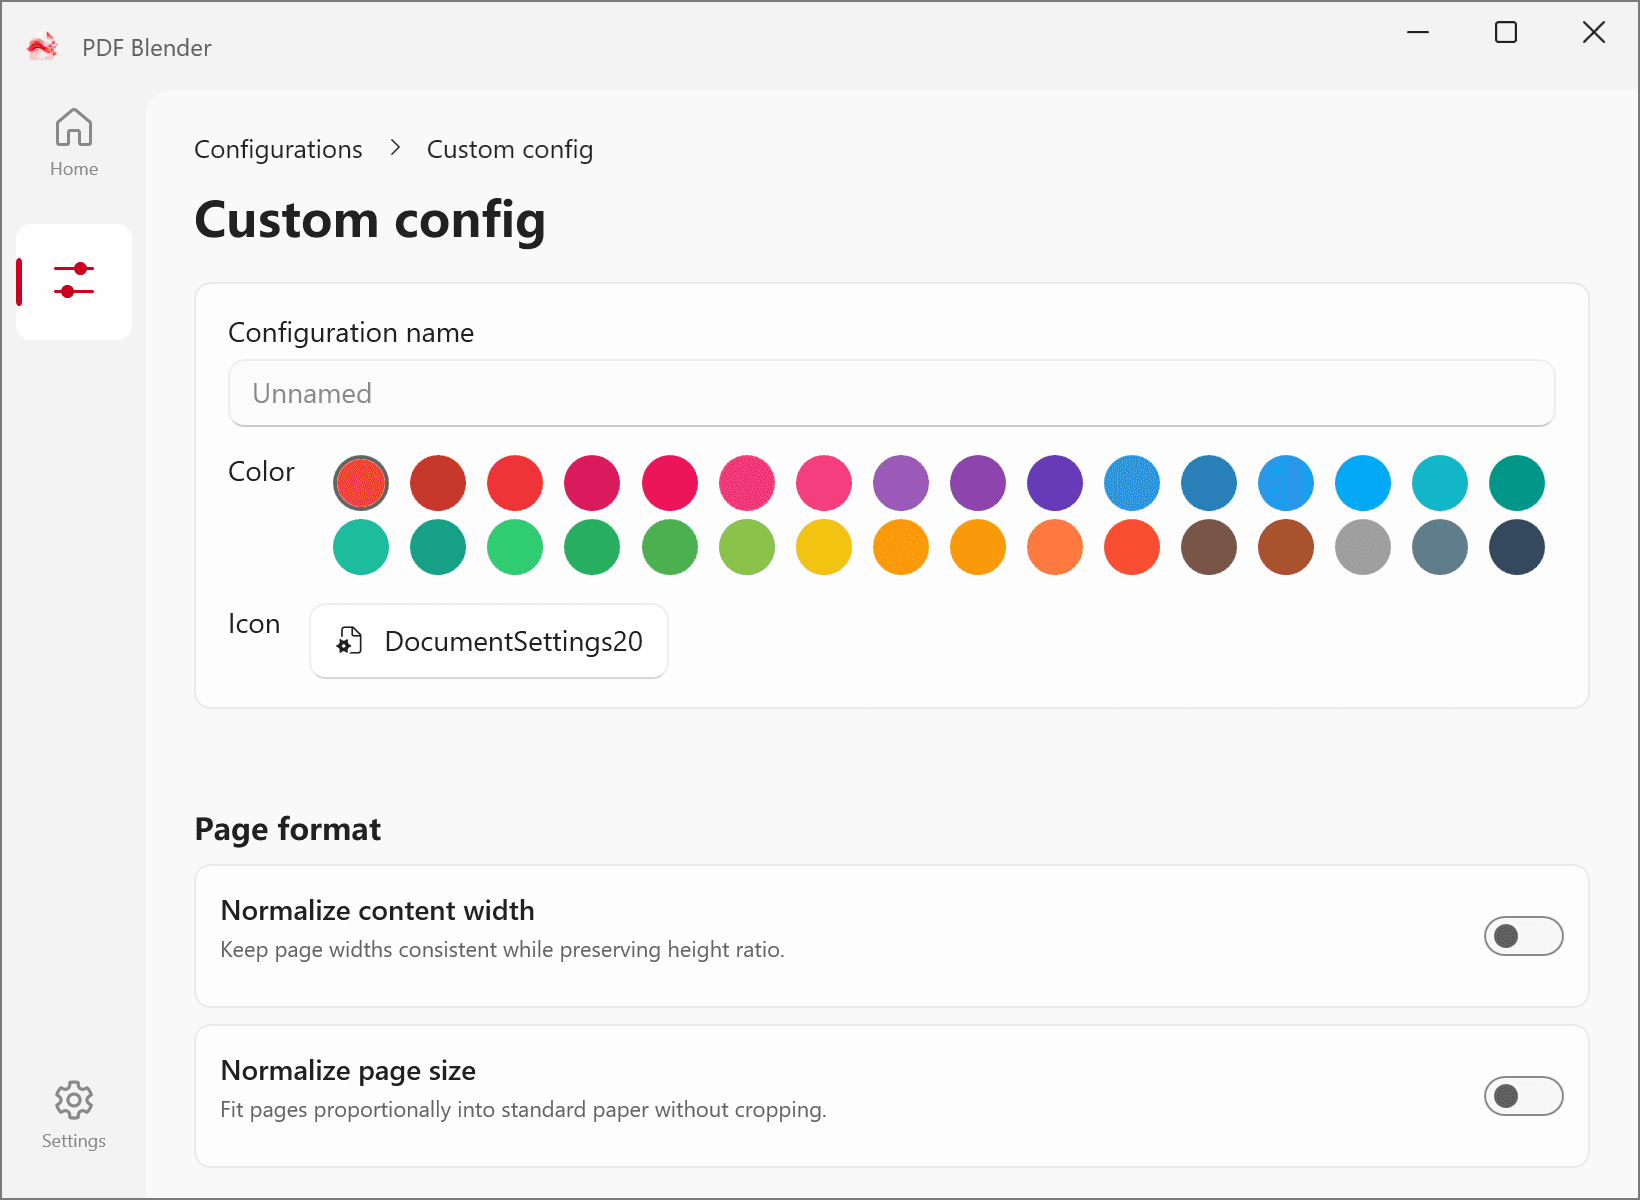Screen dimensions: 1640x1200
Task: Select the rust brown swatch
Action: (x=1286, y=547)
